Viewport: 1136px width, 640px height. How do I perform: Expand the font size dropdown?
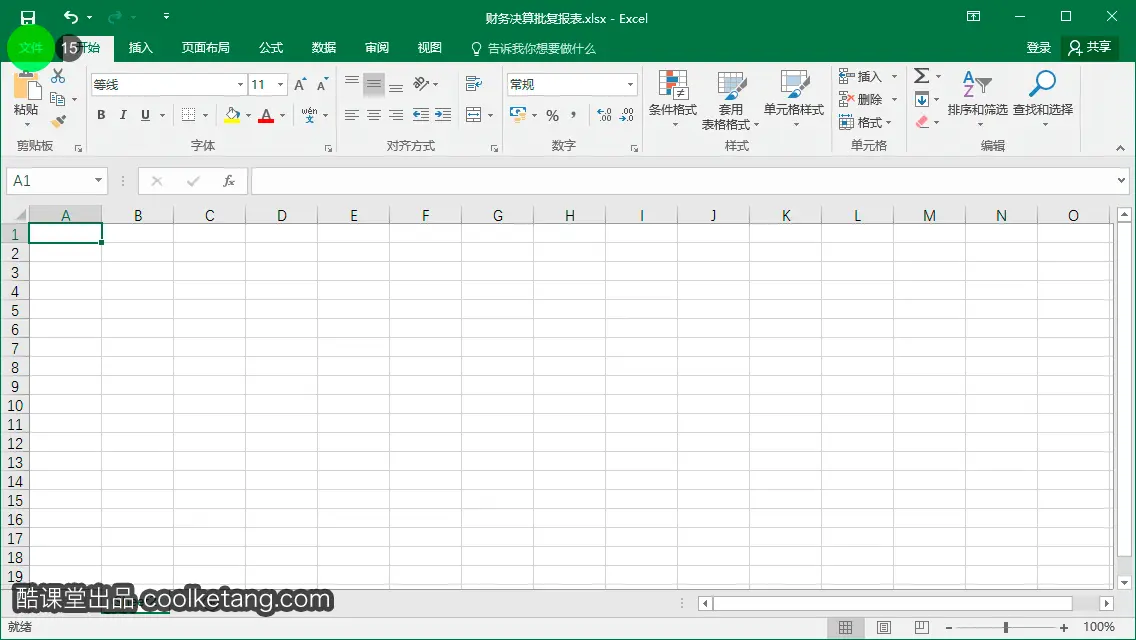[x=280, y=85]
